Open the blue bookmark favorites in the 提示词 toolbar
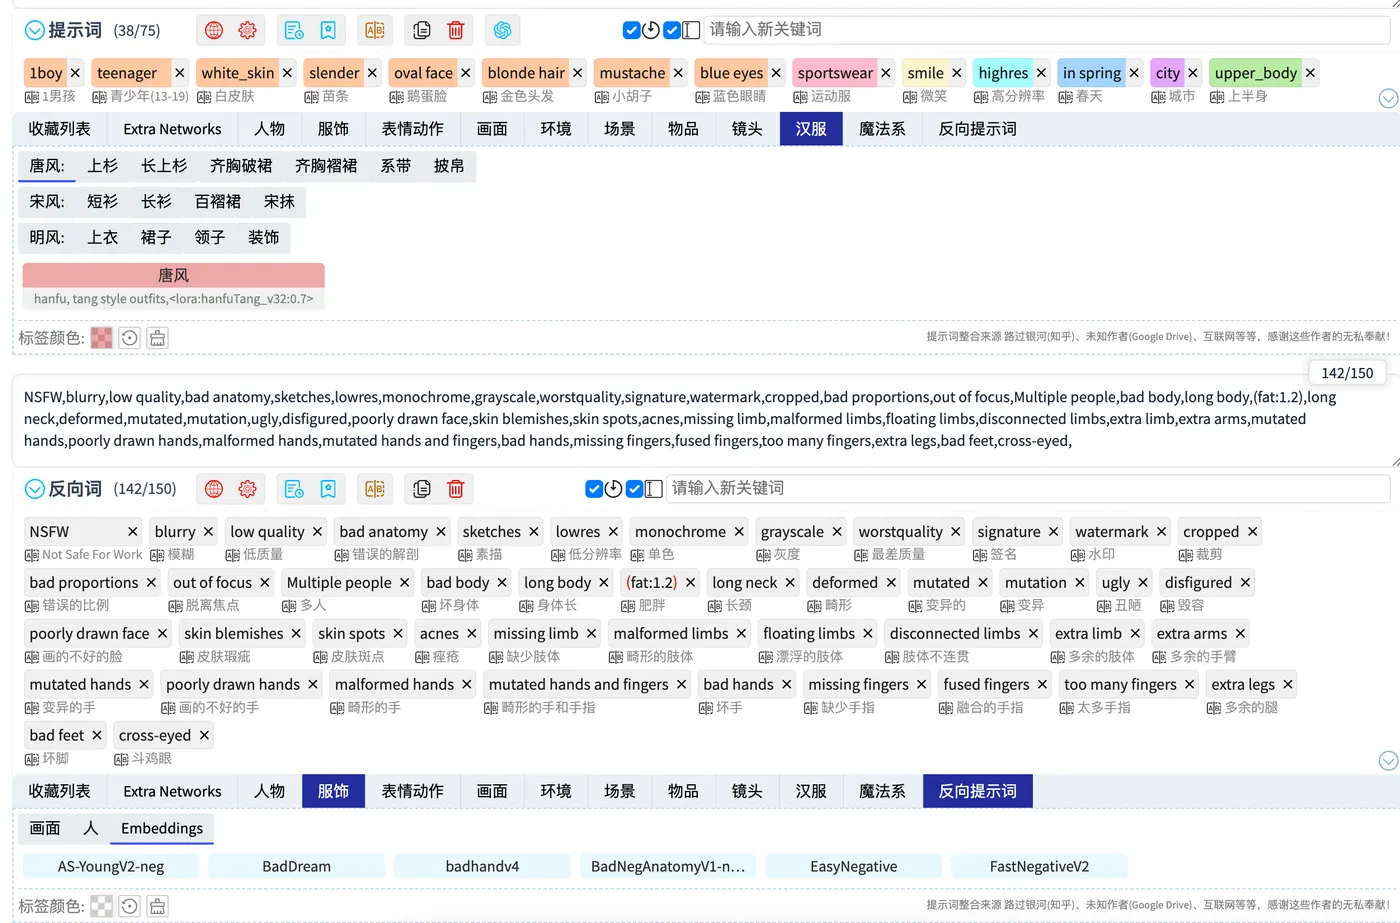 click(x=328, y=30)
